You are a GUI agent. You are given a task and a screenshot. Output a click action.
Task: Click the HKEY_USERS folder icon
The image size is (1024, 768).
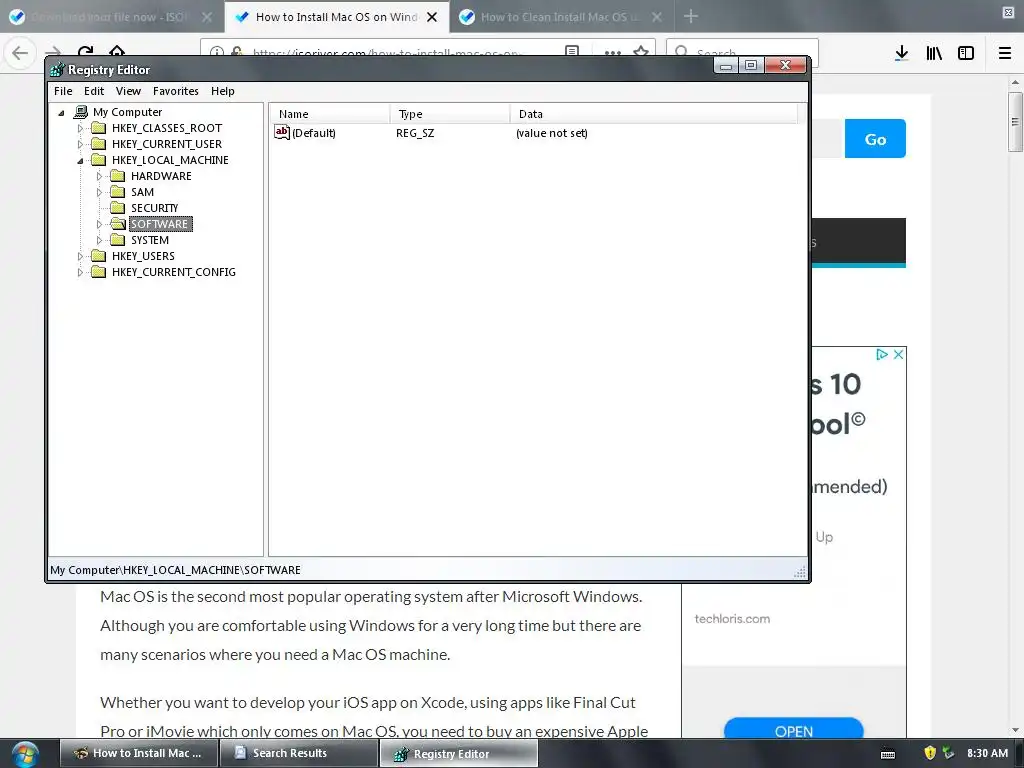(99, 256)
